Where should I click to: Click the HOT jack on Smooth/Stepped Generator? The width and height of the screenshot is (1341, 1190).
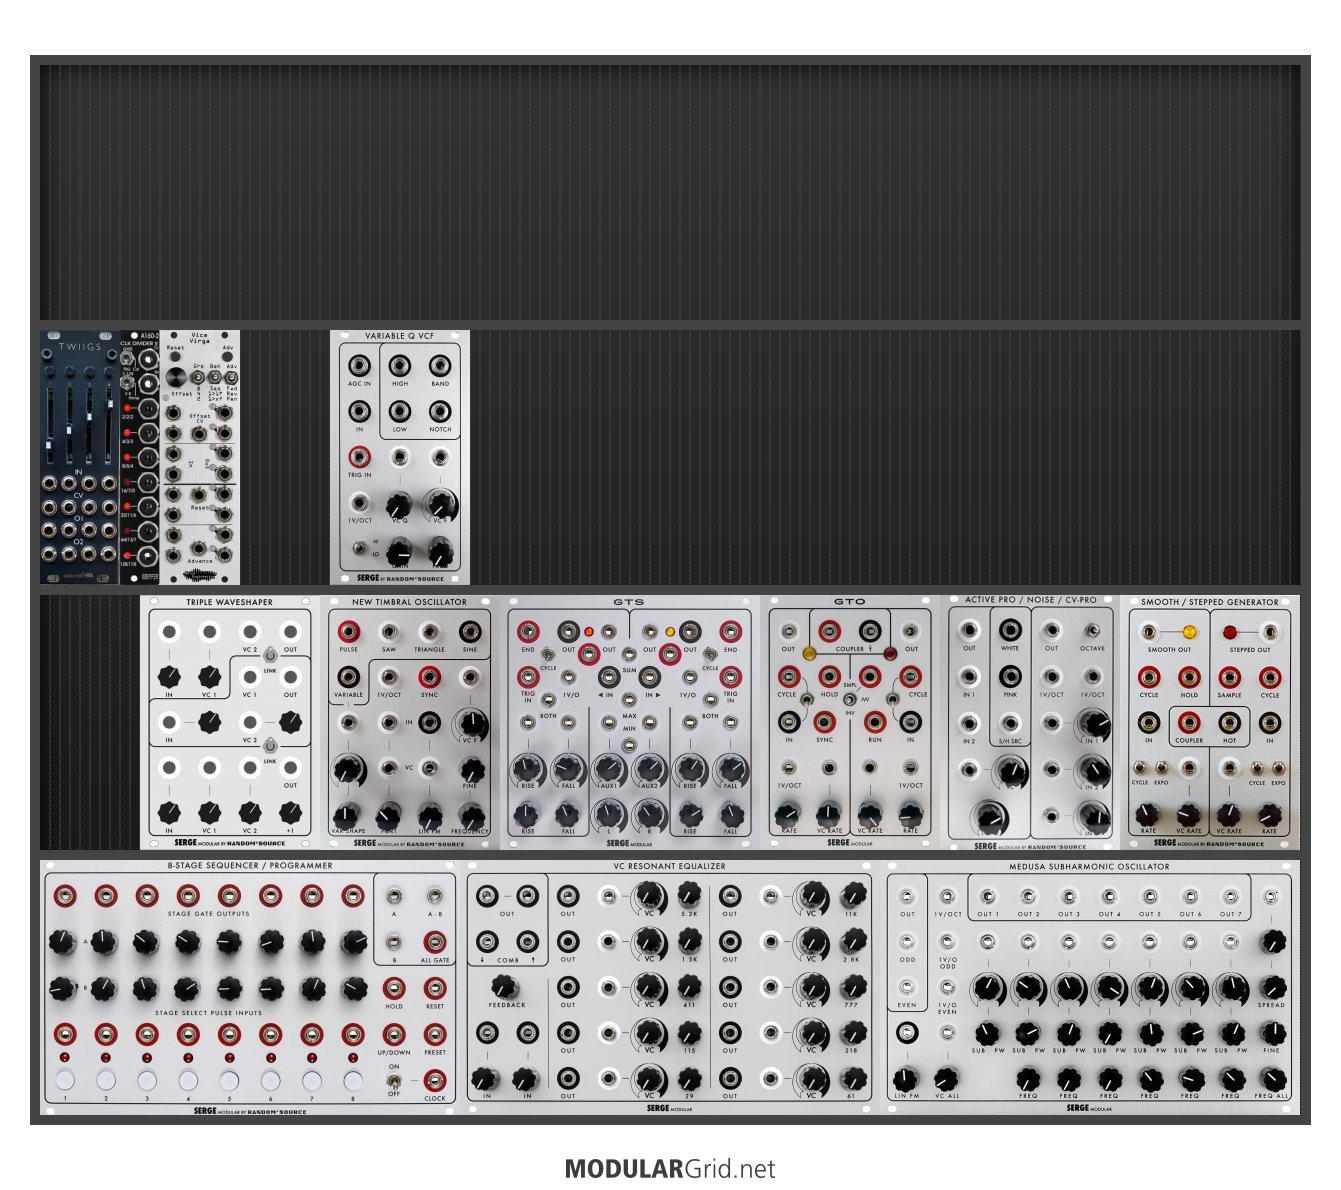coord(1230,722)
